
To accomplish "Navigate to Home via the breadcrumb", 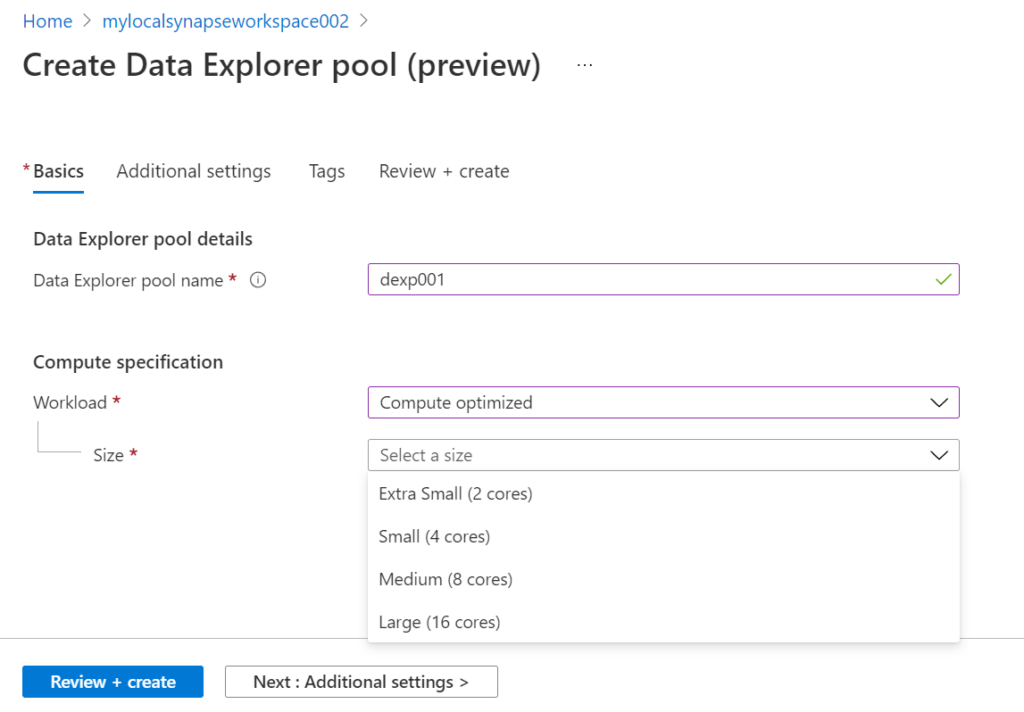I will [x=47, y=20].
